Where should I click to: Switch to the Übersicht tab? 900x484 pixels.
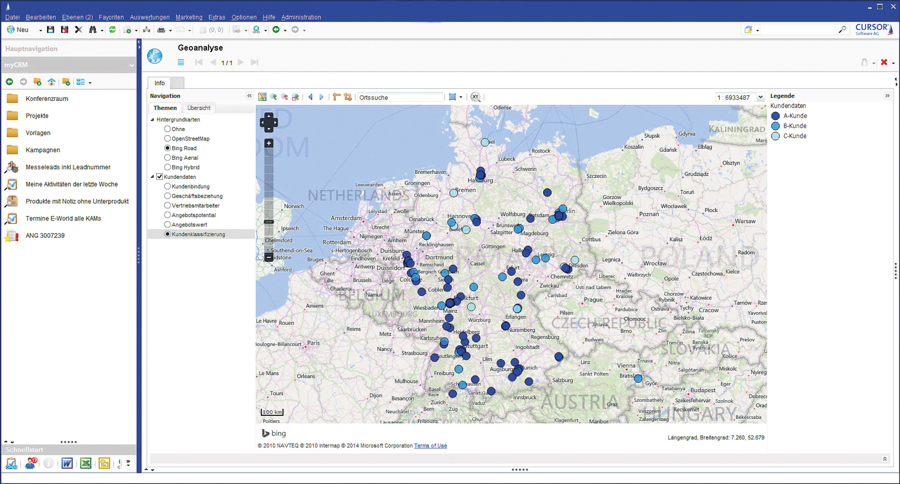tap(199, 108)
